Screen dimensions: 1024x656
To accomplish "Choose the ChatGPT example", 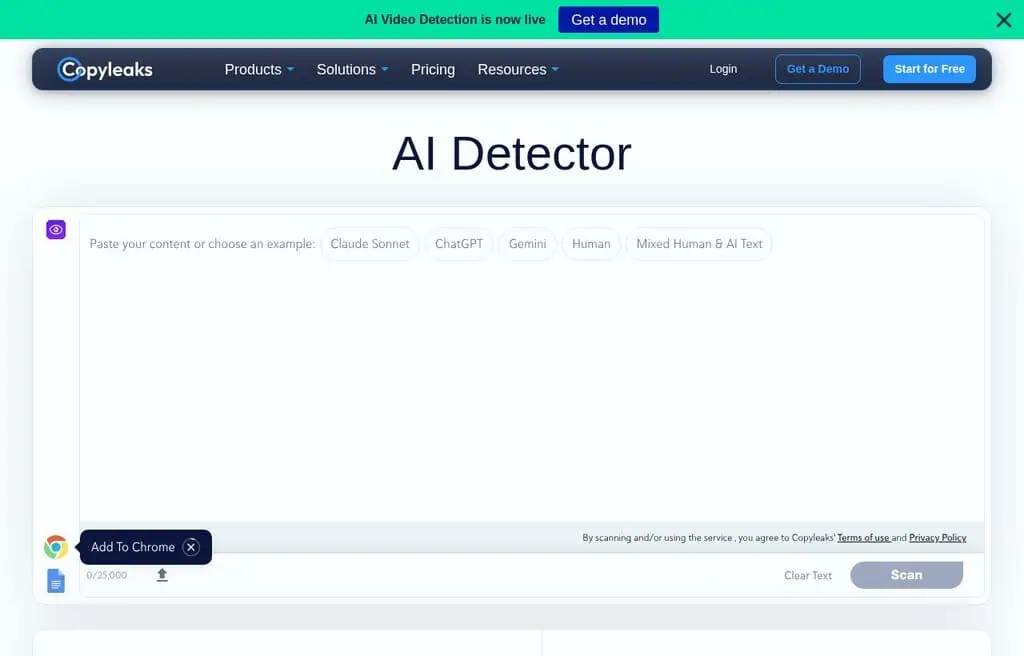I will (x=459, y=244).
